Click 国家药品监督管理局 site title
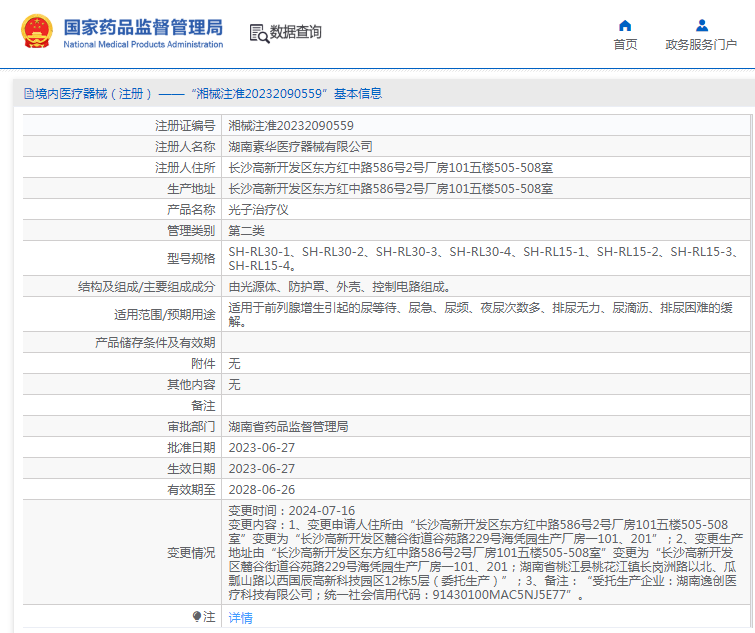755x633 pixels. [143, 27]
